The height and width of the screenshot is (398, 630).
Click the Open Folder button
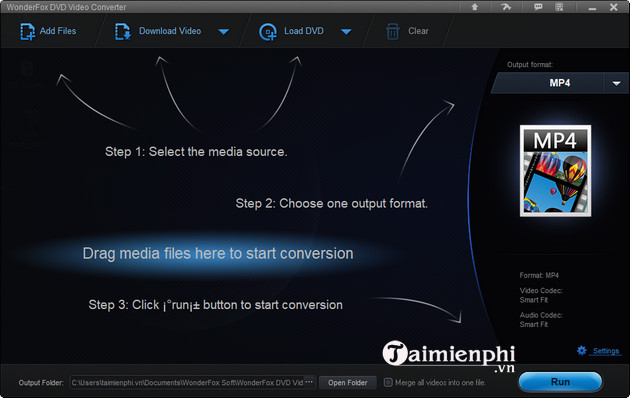point(348,383)
